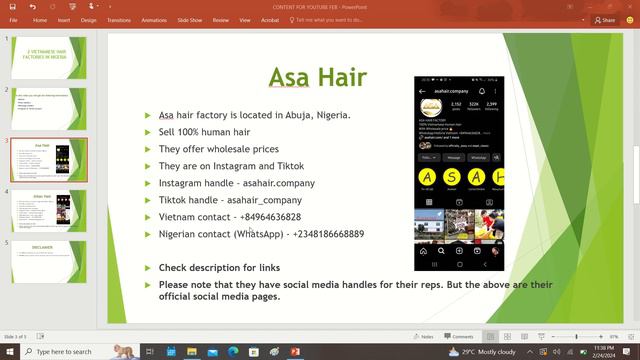Click the spell check icon in status bar
This screenshot has height=360, width=640.
pos(40,336)
